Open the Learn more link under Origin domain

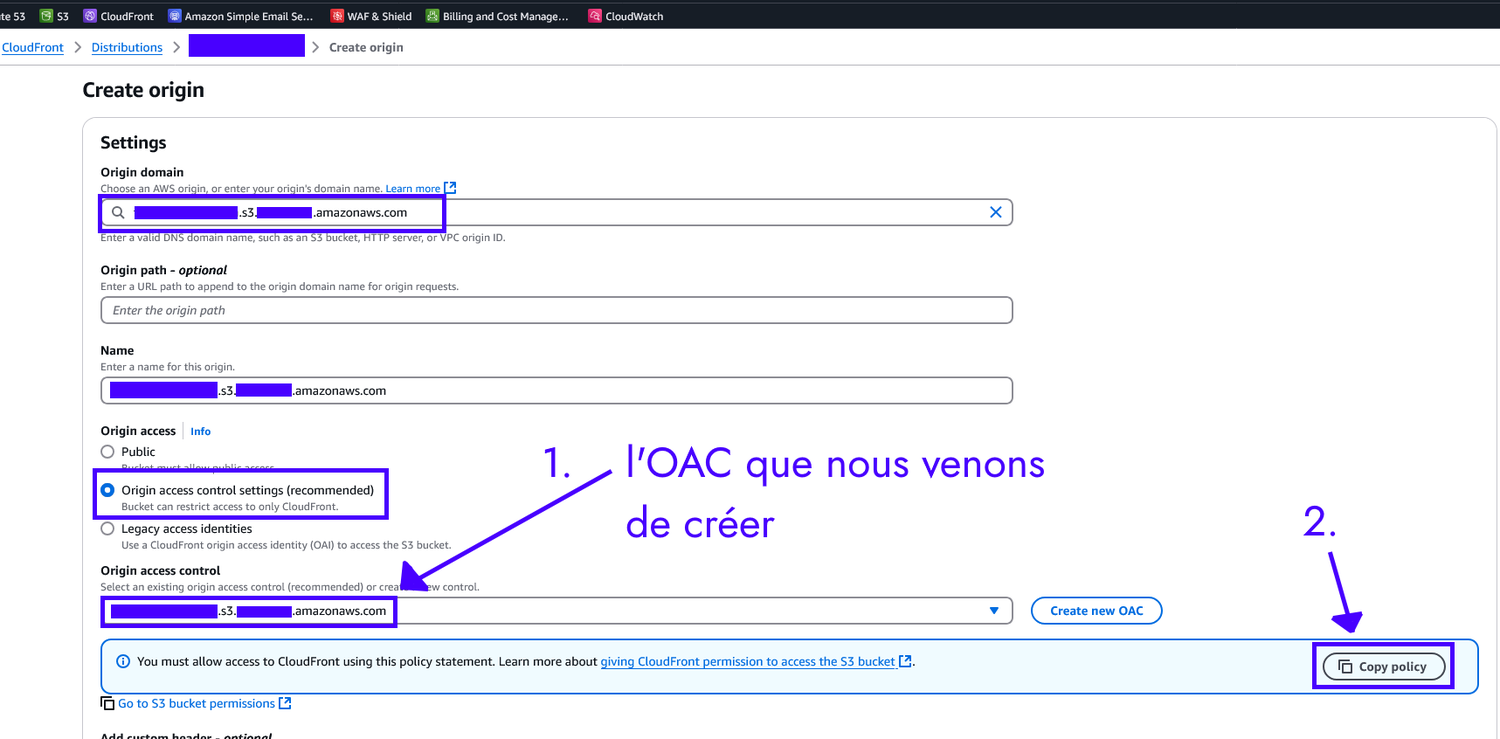(413, 188)
